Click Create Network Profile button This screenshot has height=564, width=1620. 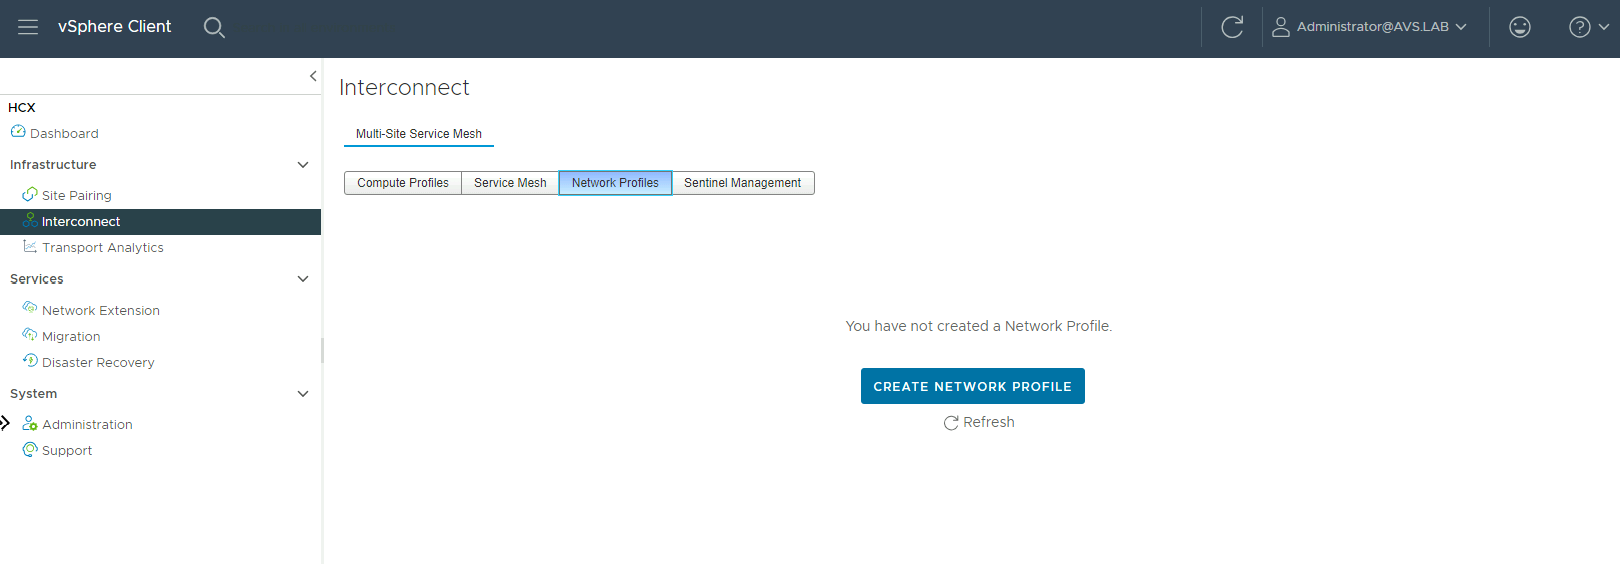click(x=973, y=386)
